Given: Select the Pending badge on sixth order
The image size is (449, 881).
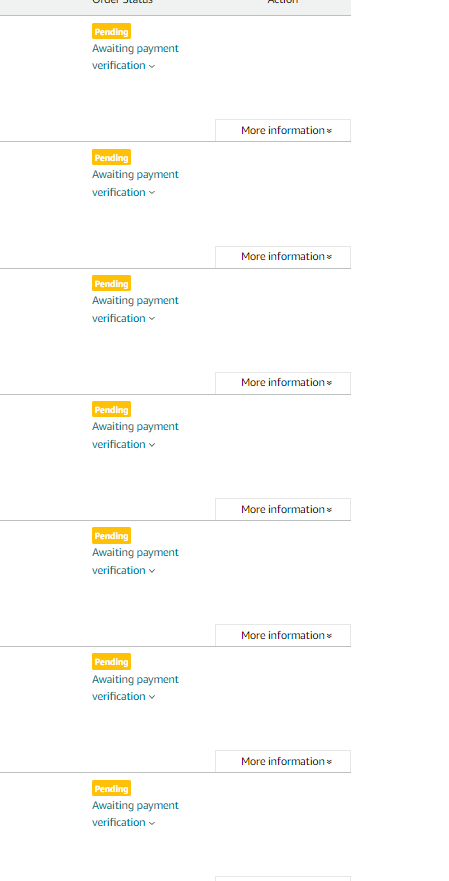Looking at the screenshot, I should [111, 661].
